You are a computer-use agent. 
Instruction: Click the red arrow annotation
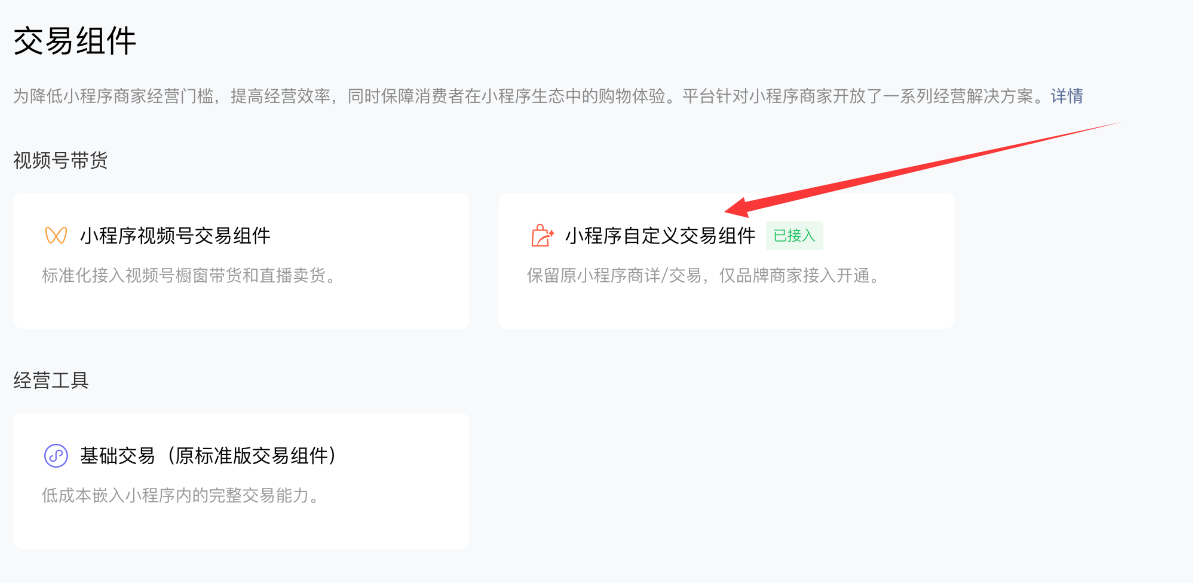[921, 166]
